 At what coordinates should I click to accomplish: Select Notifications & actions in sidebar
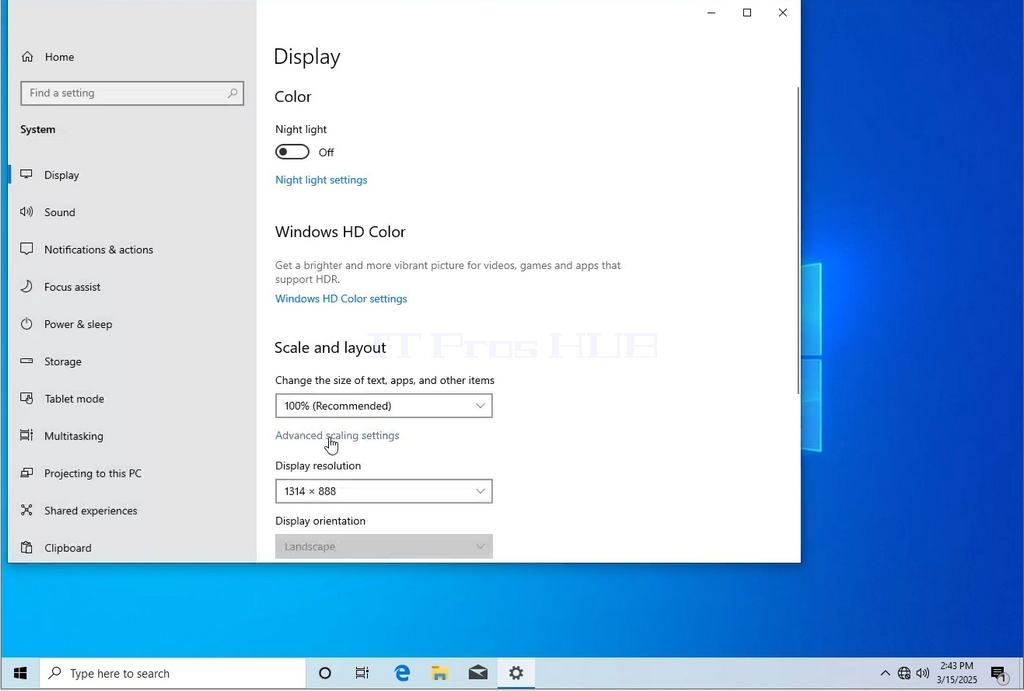click(99, 249)
